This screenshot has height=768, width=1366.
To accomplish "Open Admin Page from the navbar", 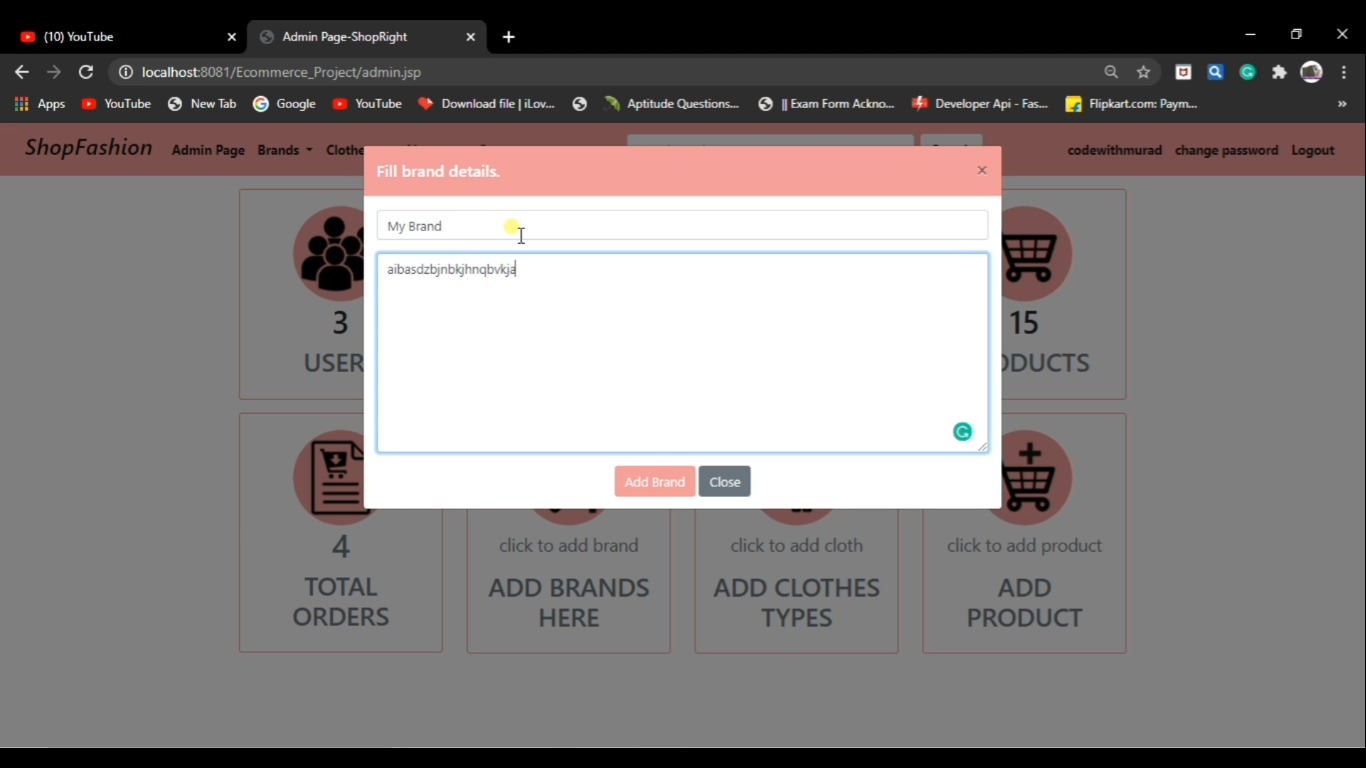I will click(x=207, y=150).
